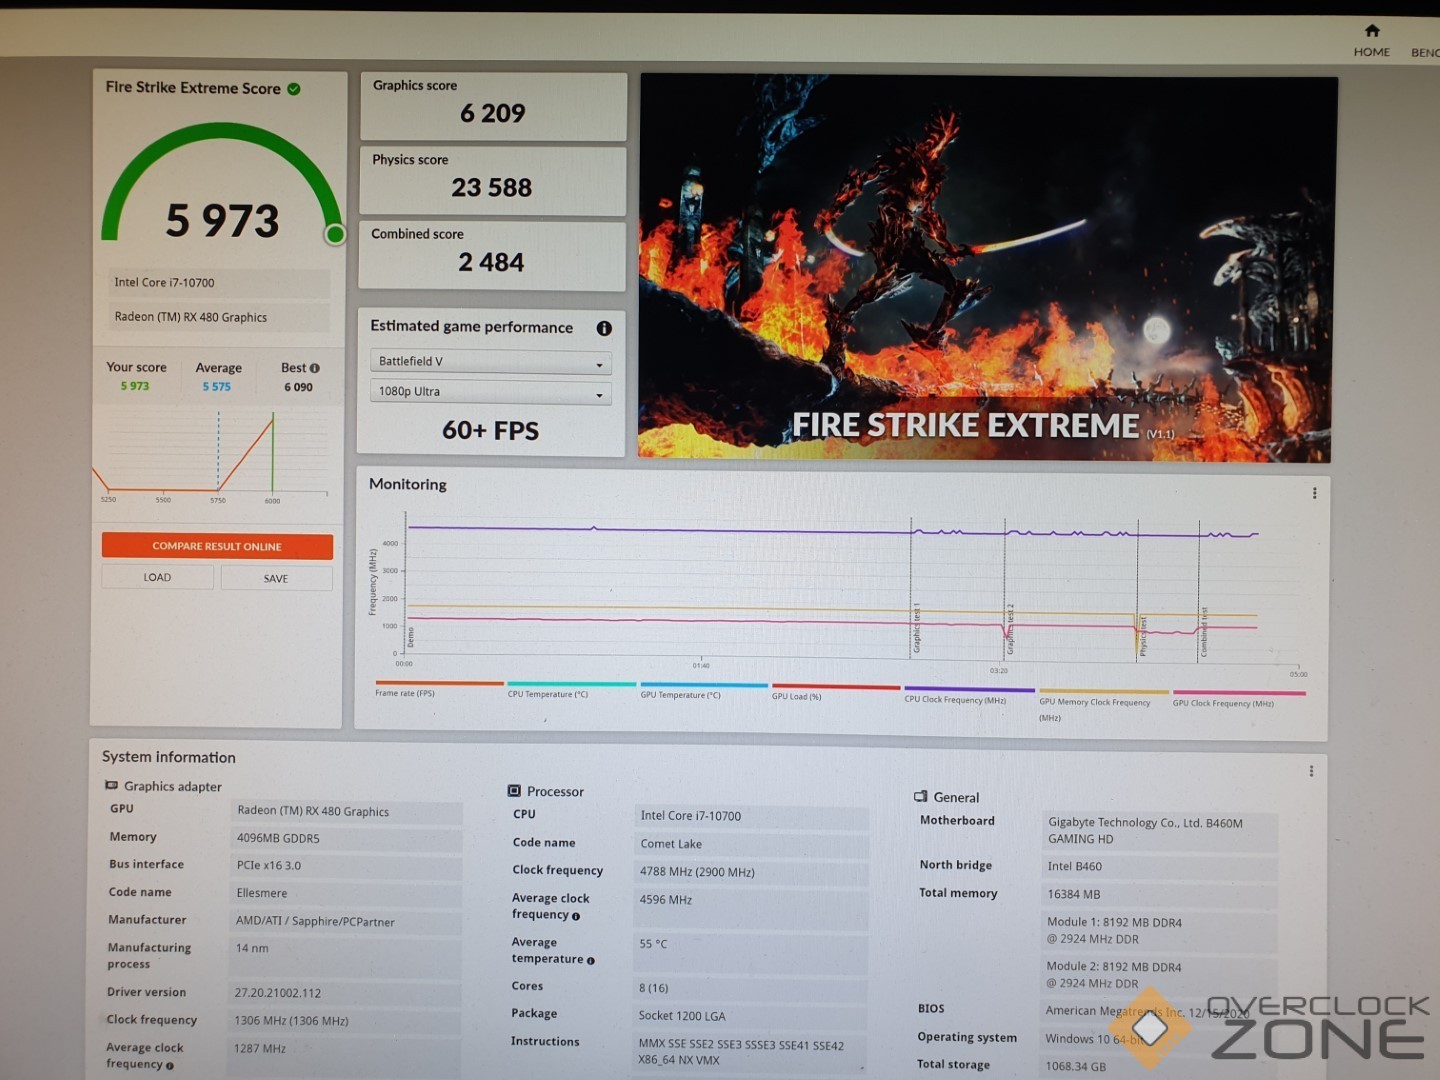Viewport: 1440px width, 1080px height.
Task: Click the green validation checkmark beside Fire Strike Extreme Score
Action: (294, 89)
